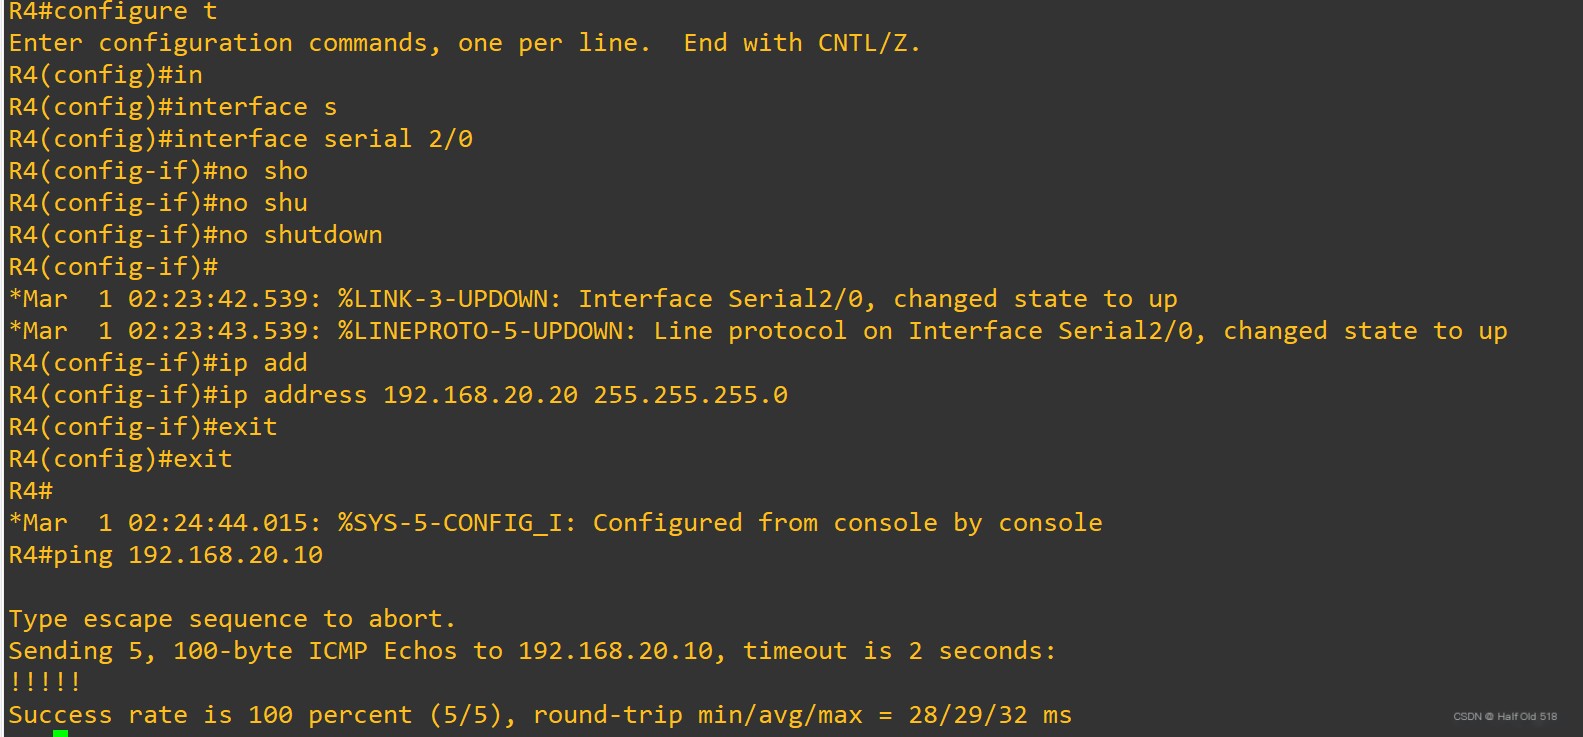Image resolution: width=1583 pixels, height=737 pixels.
Task: Click the 'ping 192.168.20.10' command
Action: point(188,555)
